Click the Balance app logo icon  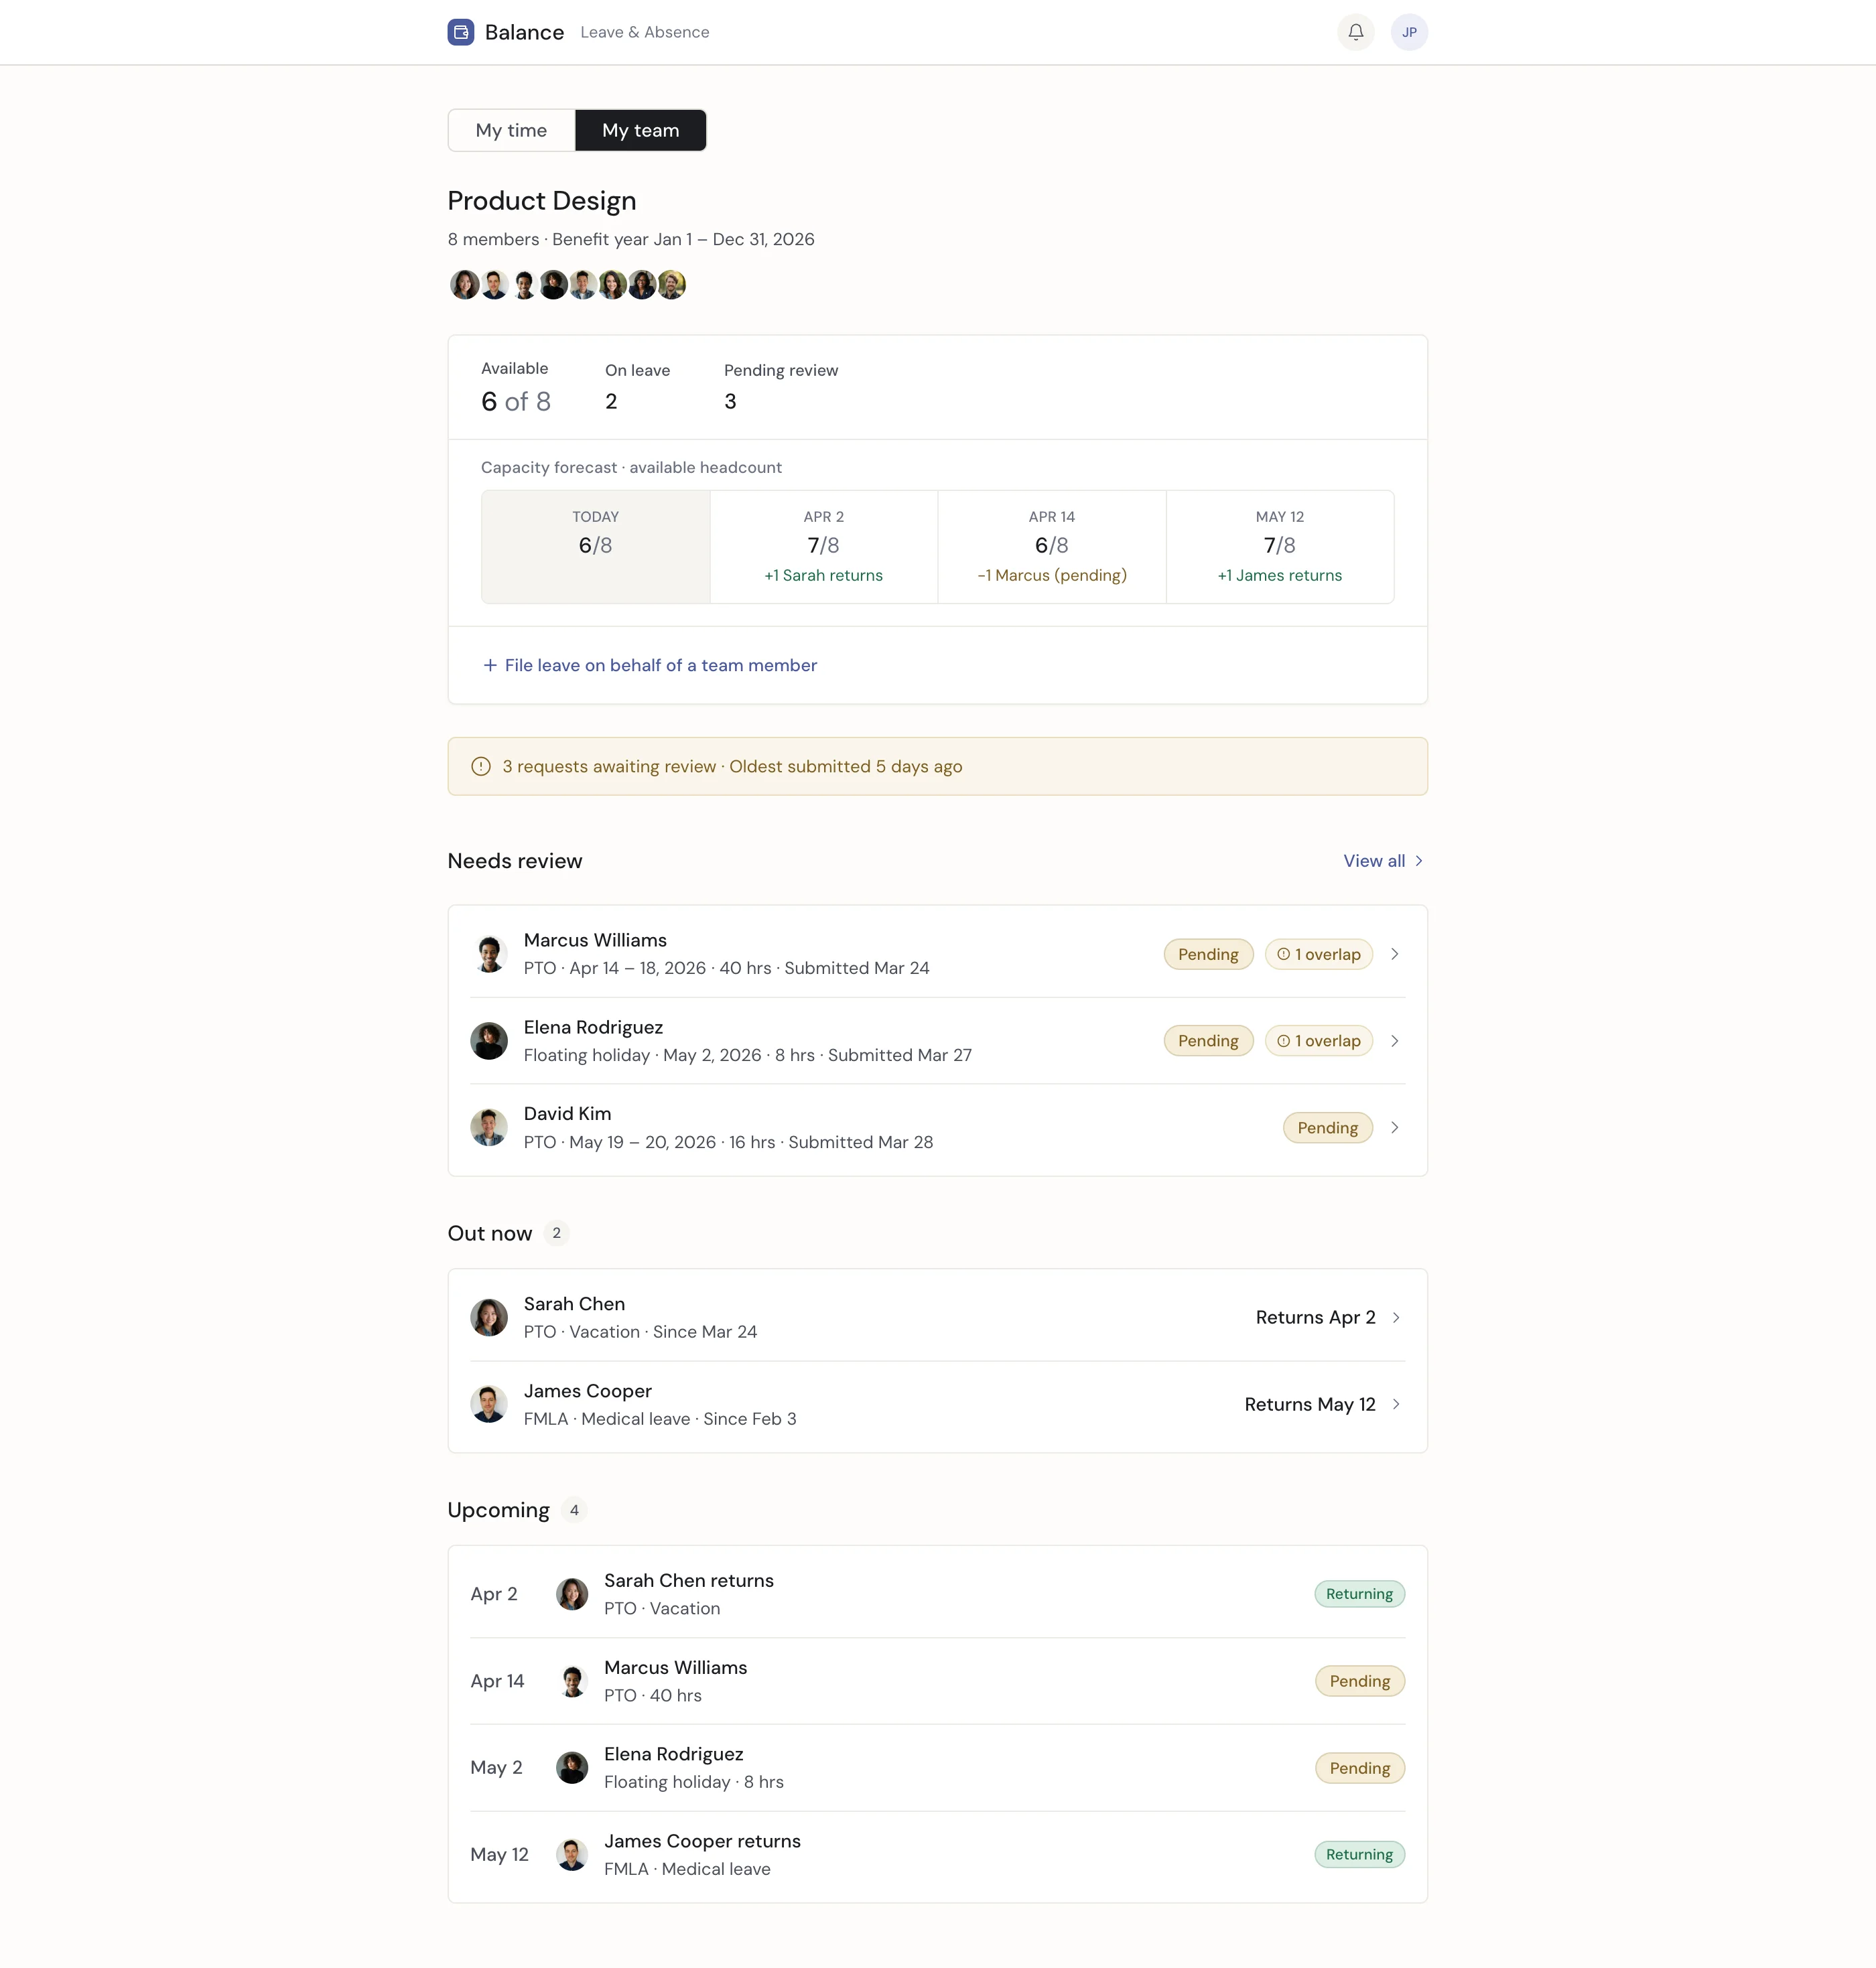tap(461, 32)
